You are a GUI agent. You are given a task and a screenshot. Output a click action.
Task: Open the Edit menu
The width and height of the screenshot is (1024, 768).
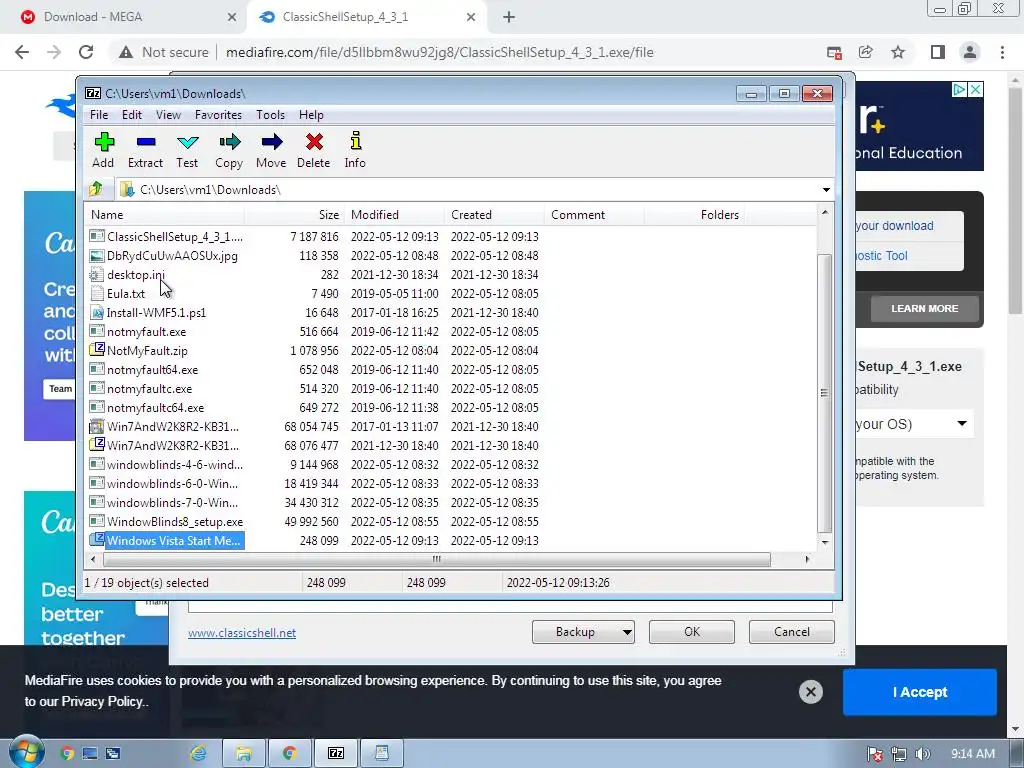coord(132,115)
